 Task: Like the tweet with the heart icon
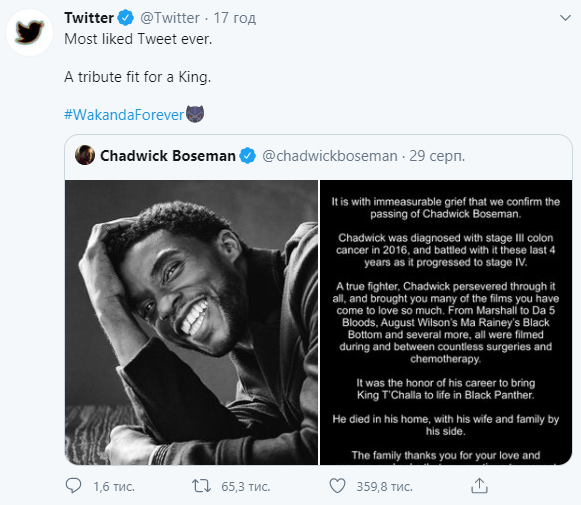[x=337, y=486]
